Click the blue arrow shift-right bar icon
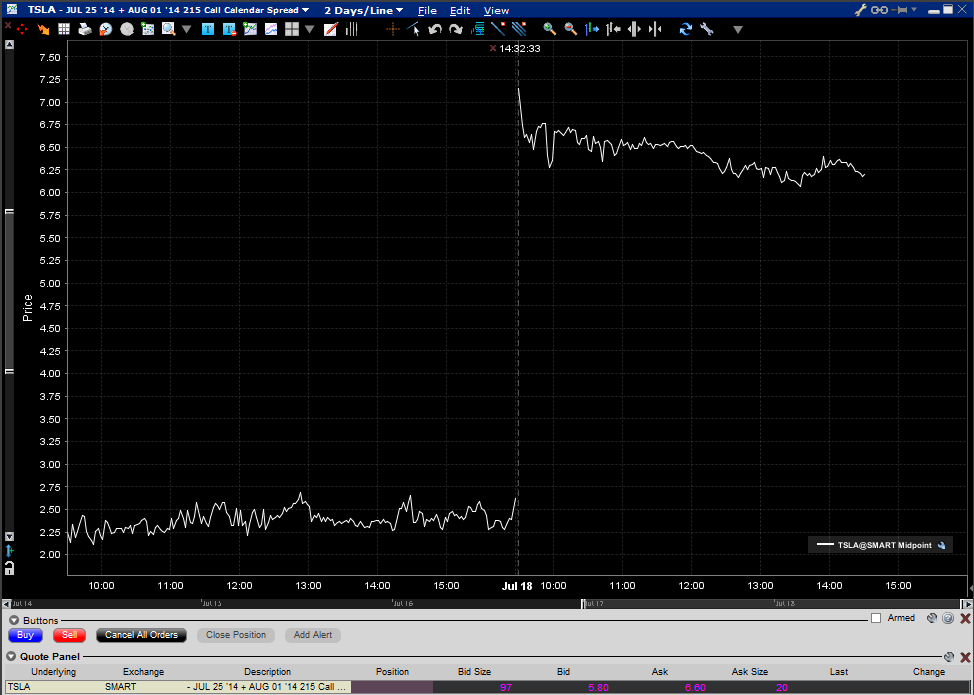The image size is (974, 695). point(592,29)
